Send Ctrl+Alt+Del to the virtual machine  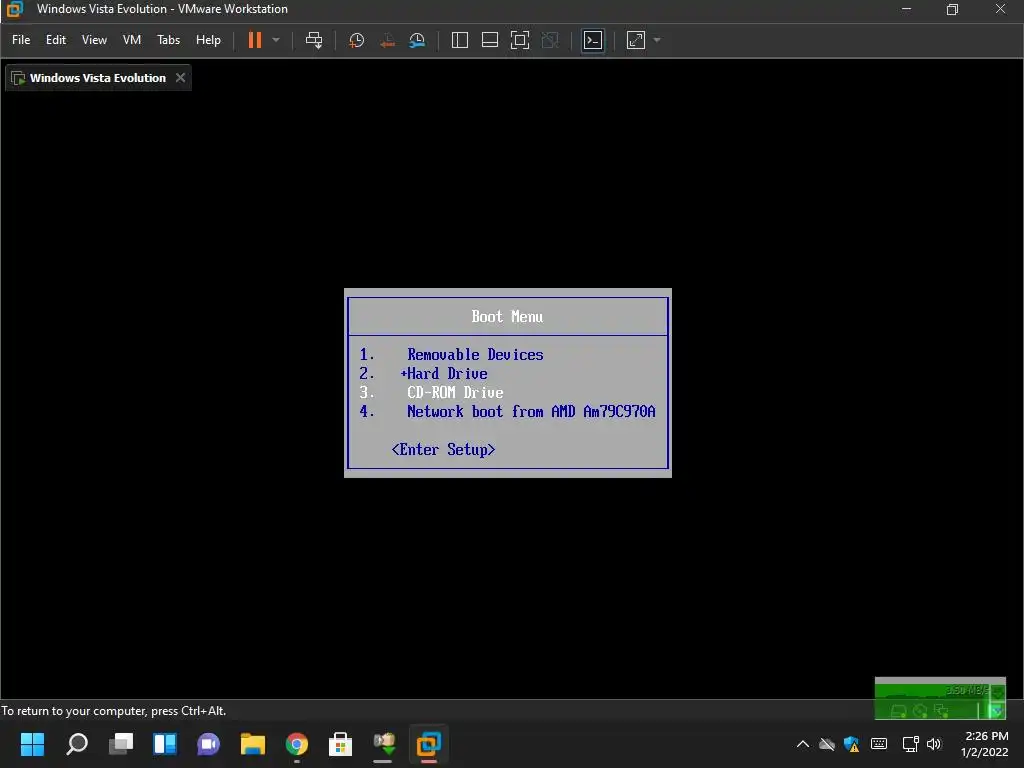(314, 40)
